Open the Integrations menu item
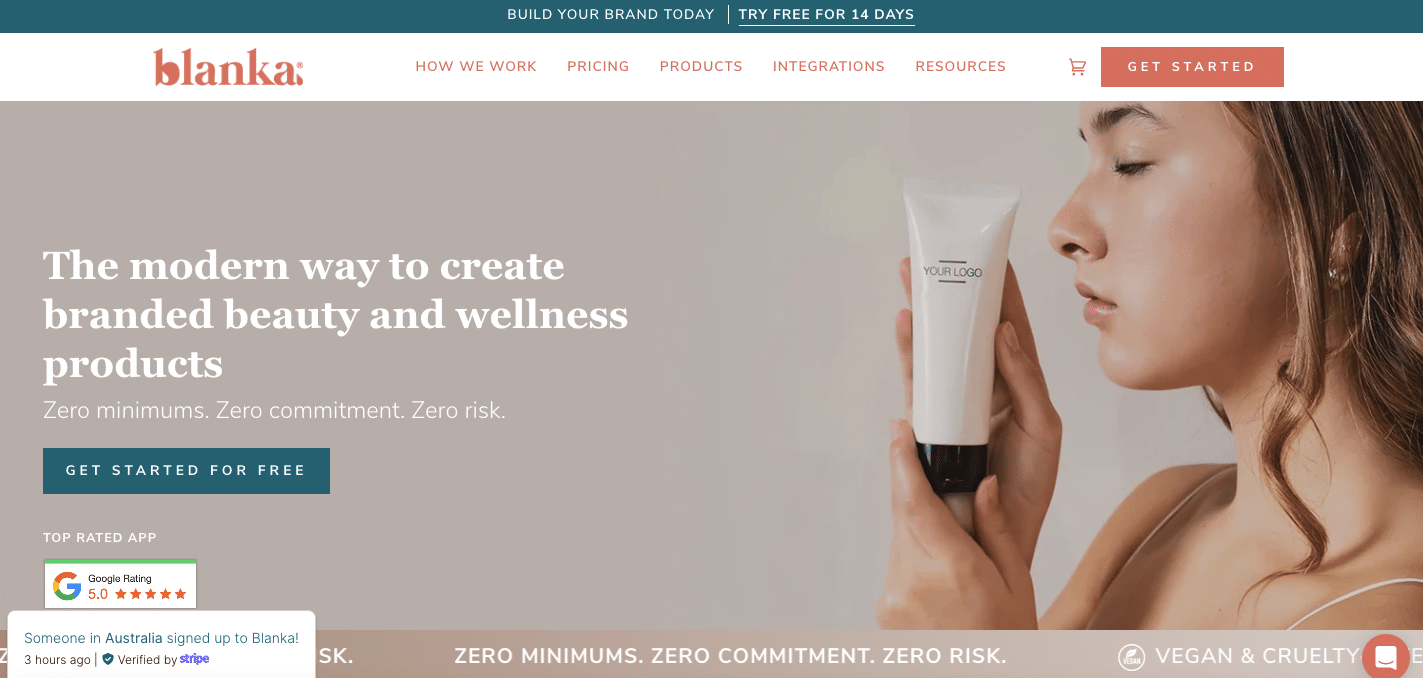This screenshot has height=678, width=1423. 829,67
